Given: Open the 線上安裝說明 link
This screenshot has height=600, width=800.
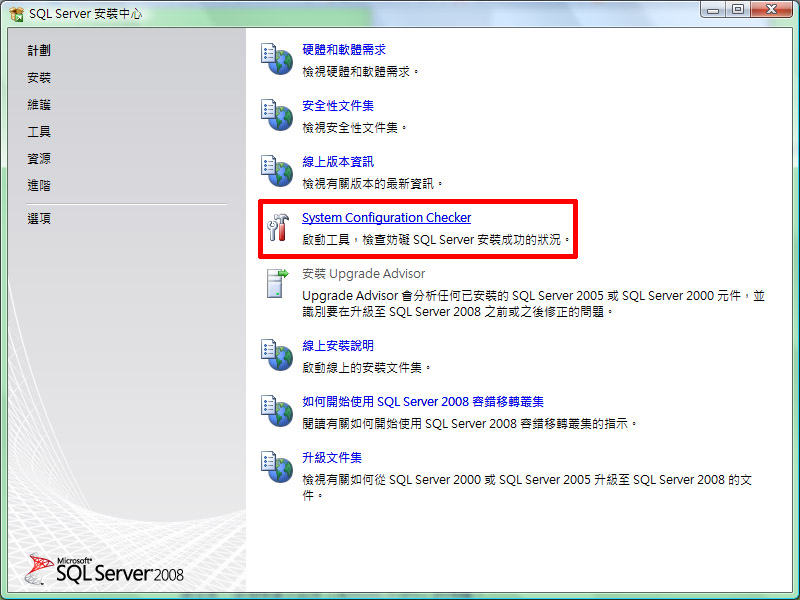Looking at the screenshot, I should 338,345.
